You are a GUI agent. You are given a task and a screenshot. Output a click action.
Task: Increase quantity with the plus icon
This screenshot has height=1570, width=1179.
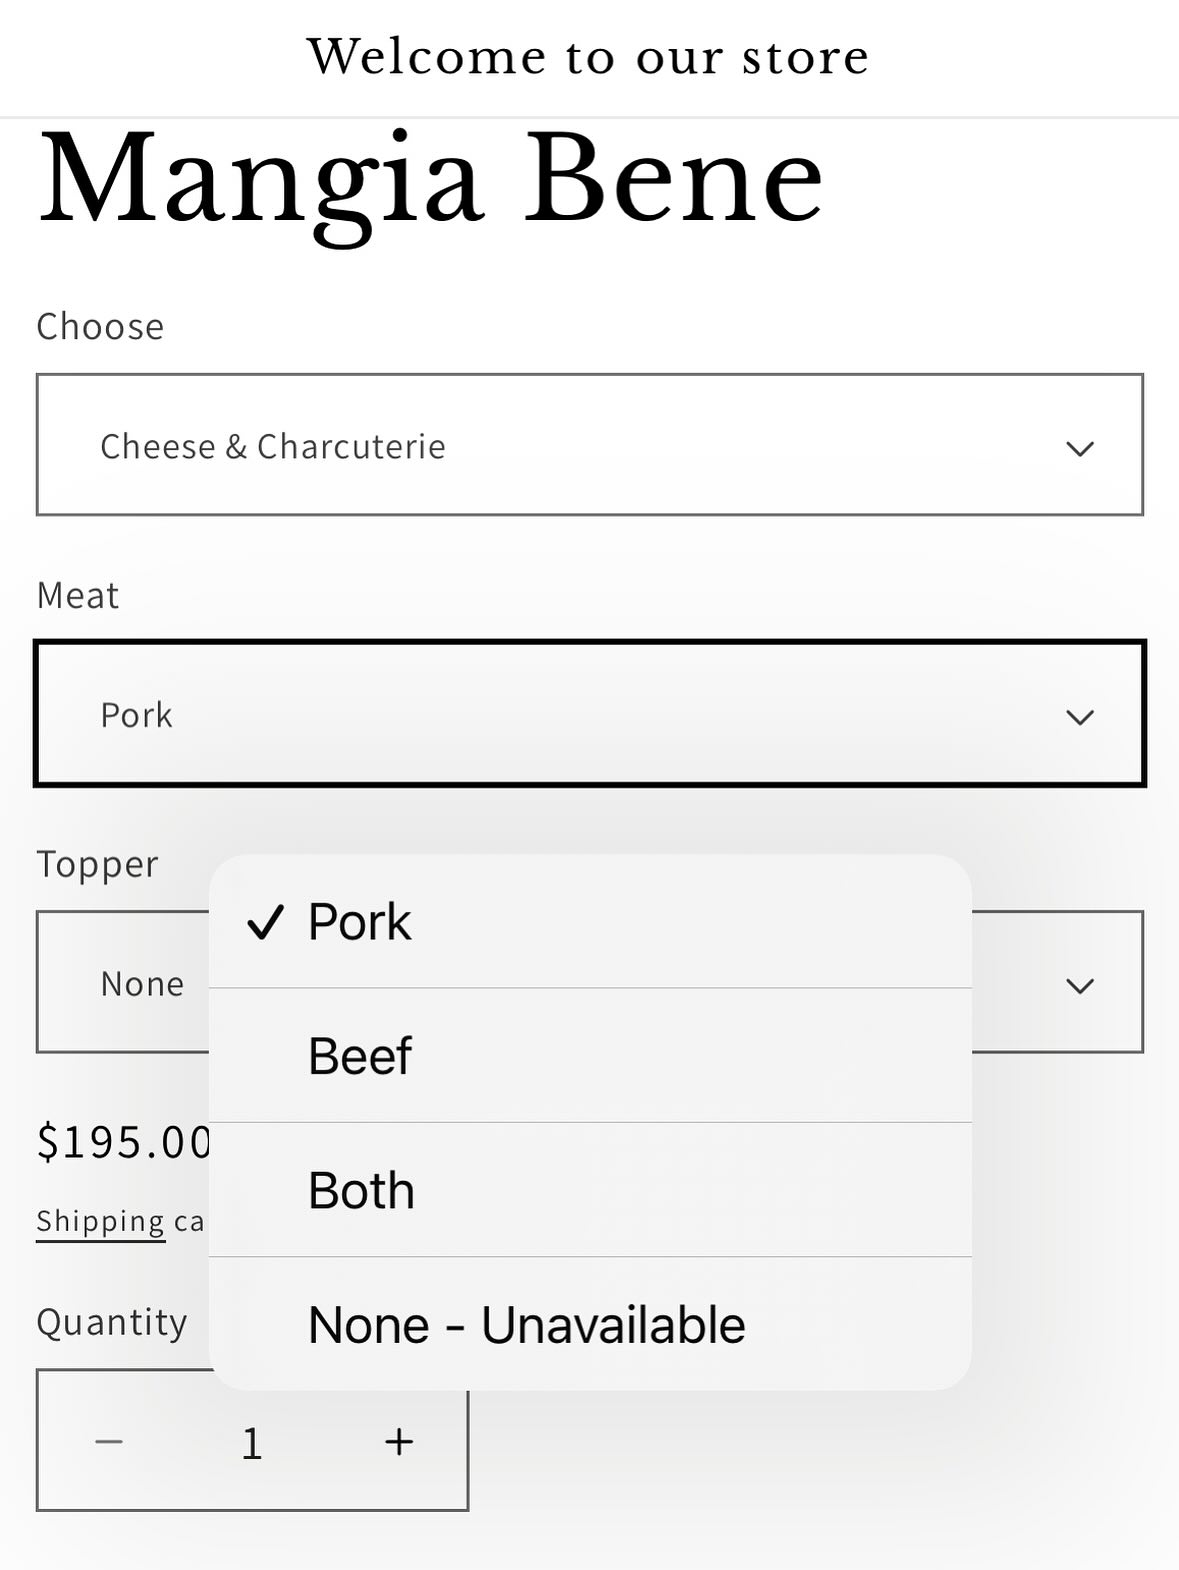(399, 1442)
